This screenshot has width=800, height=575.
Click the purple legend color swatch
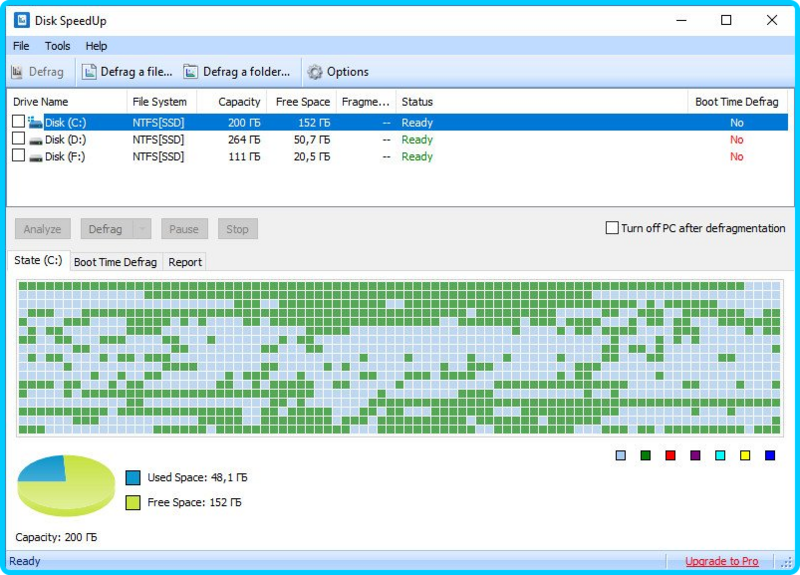695,455
